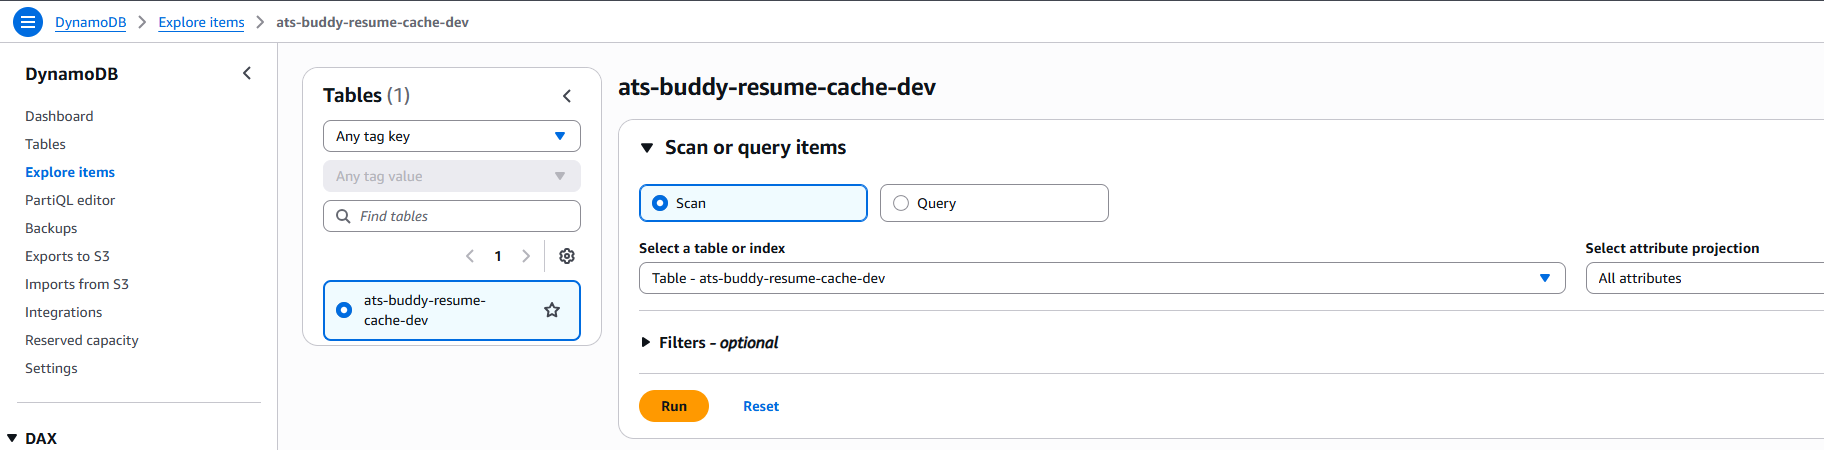This screenshot has width=1824, height=450.
Task: Select the Query radio option
Action: coord(901,203)
